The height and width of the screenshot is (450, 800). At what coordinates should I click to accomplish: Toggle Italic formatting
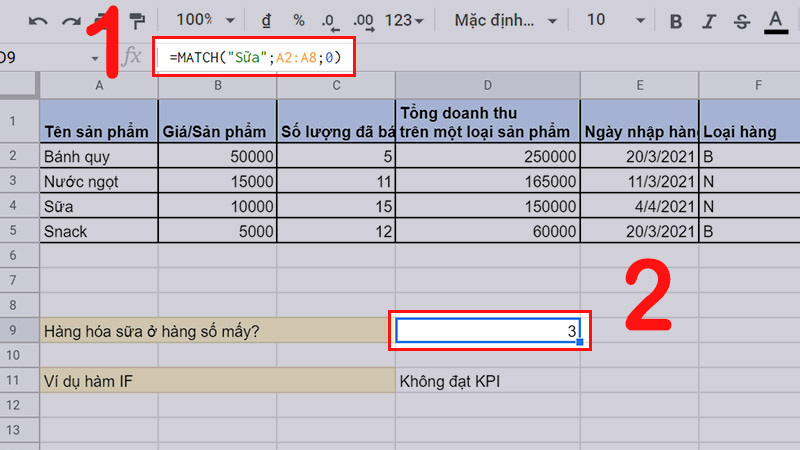(x=709, y=20)
